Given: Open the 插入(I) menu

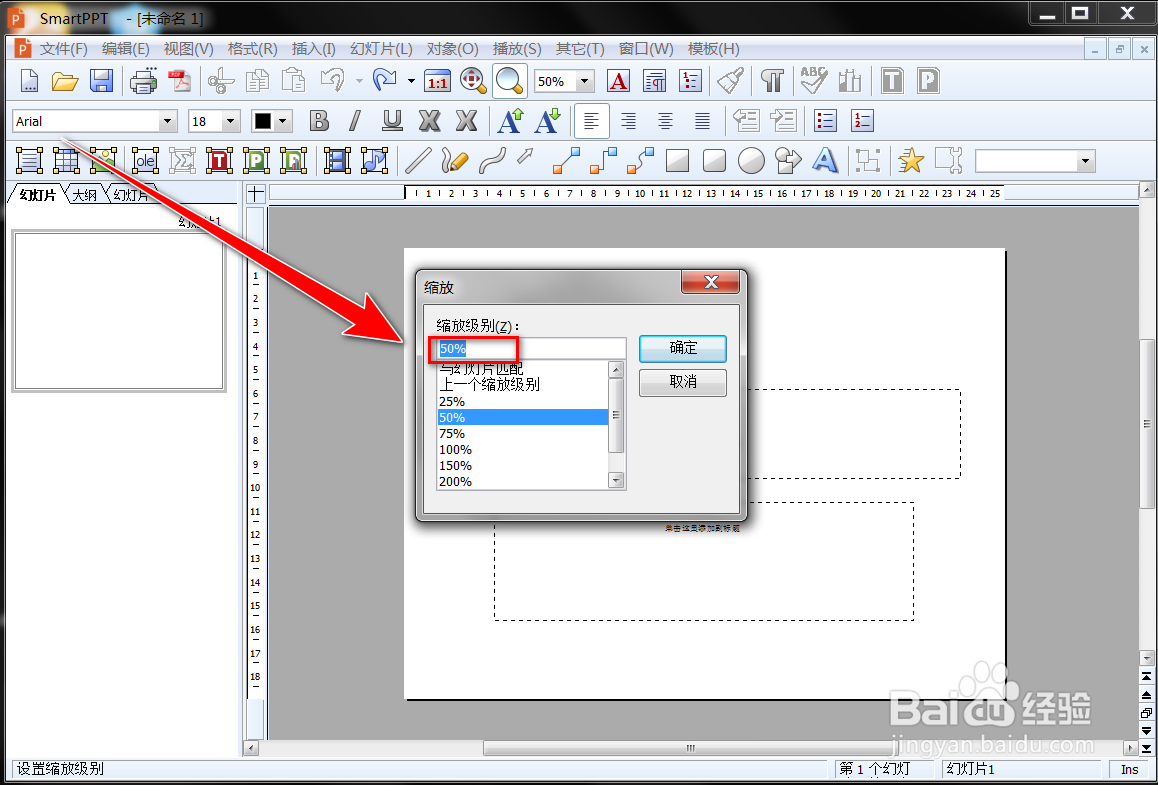Looking at the screenshot, I should [313, 49].
